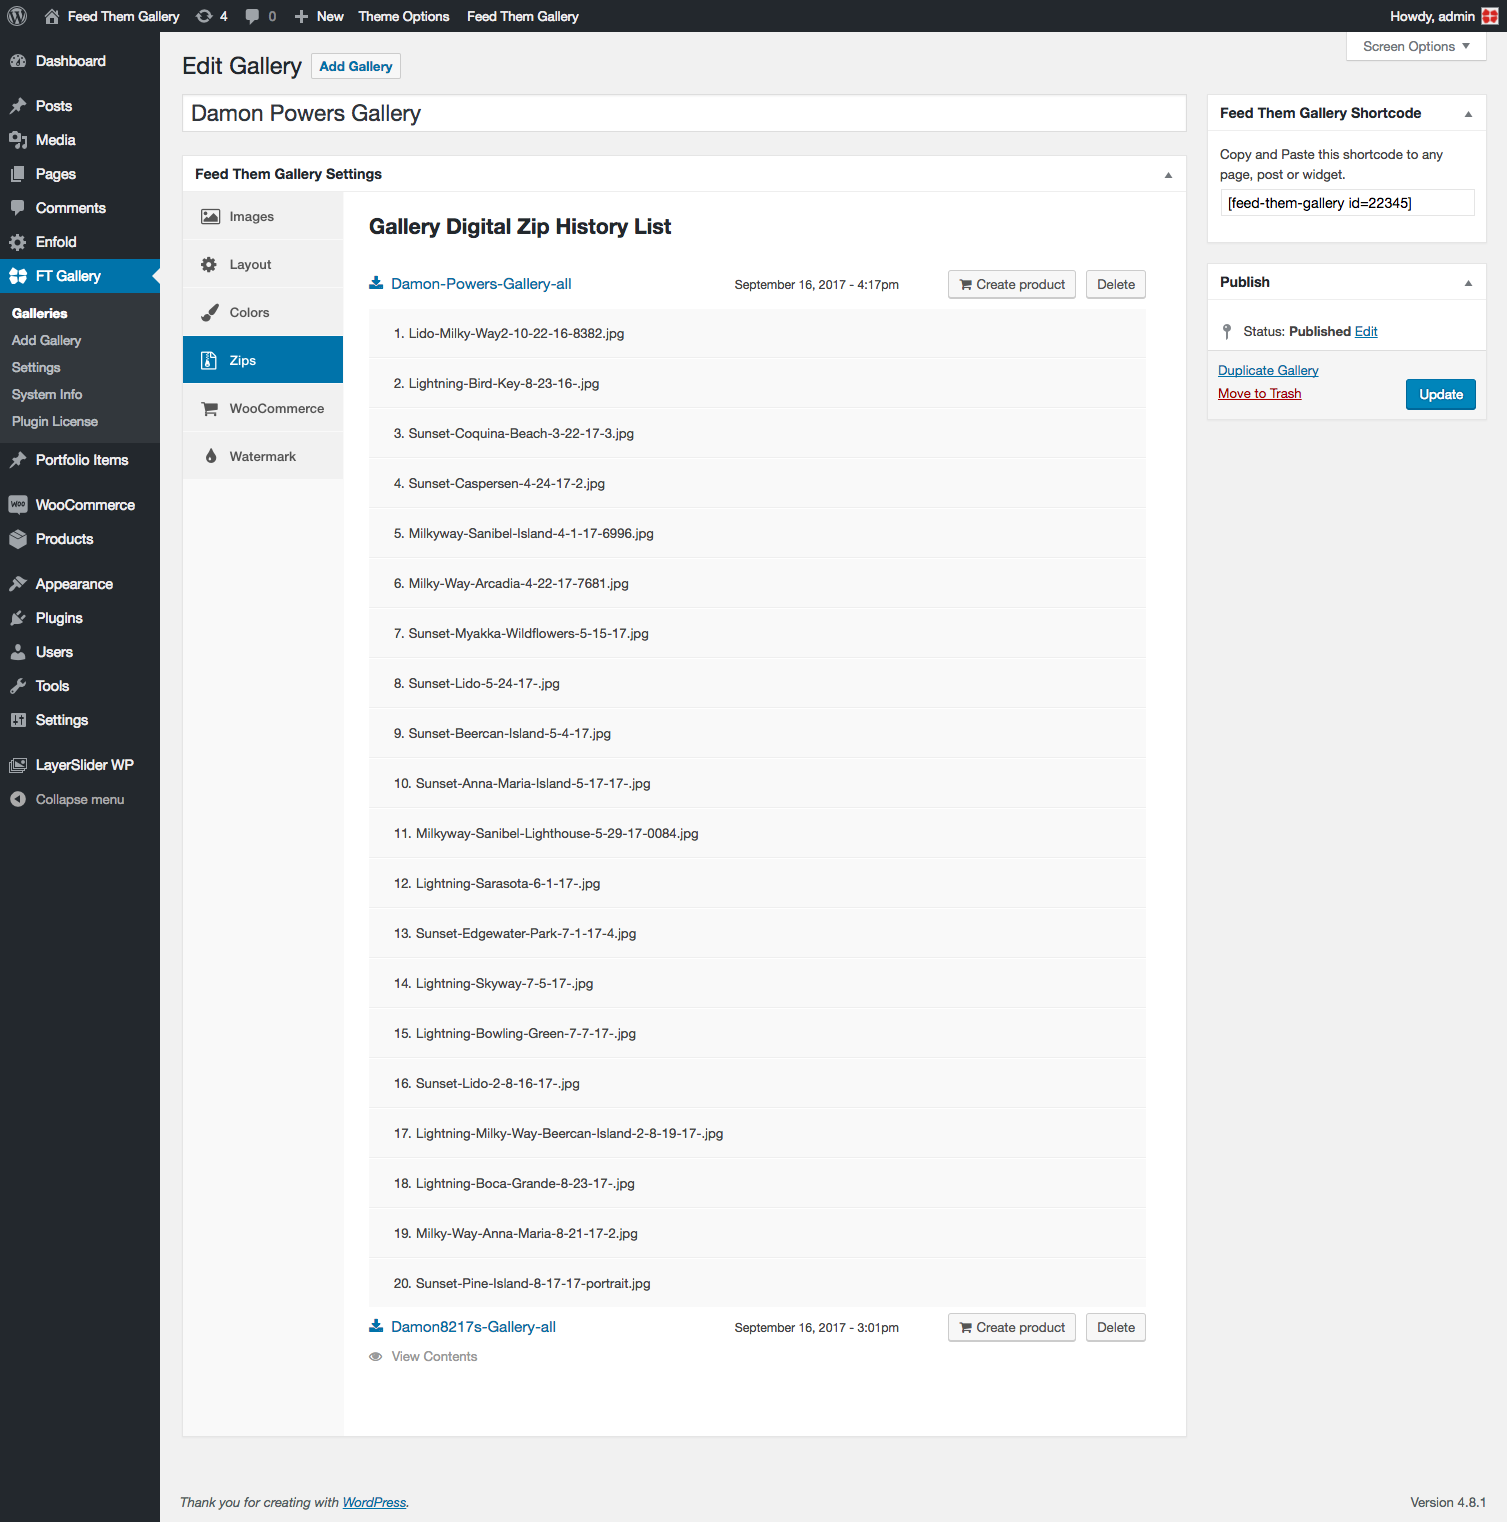The height and width of the screenshot is (1522, 1507).
Task: Click the download icon next to Damon-Powers-Gallery-all
Action: (x=376, y=284)
